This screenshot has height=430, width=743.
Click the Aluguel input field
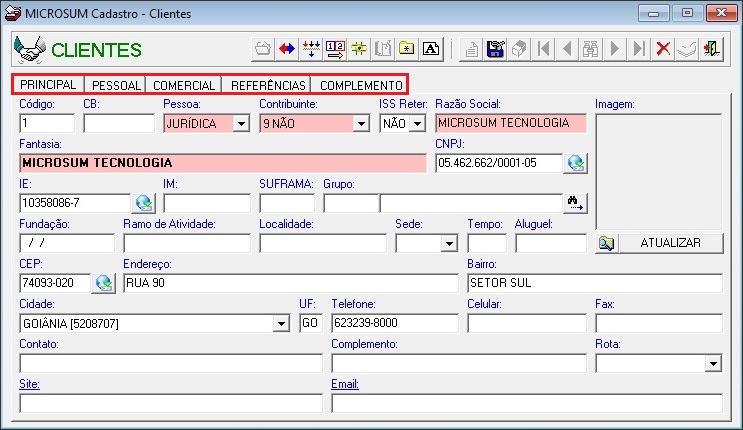(x=551, y=243)
